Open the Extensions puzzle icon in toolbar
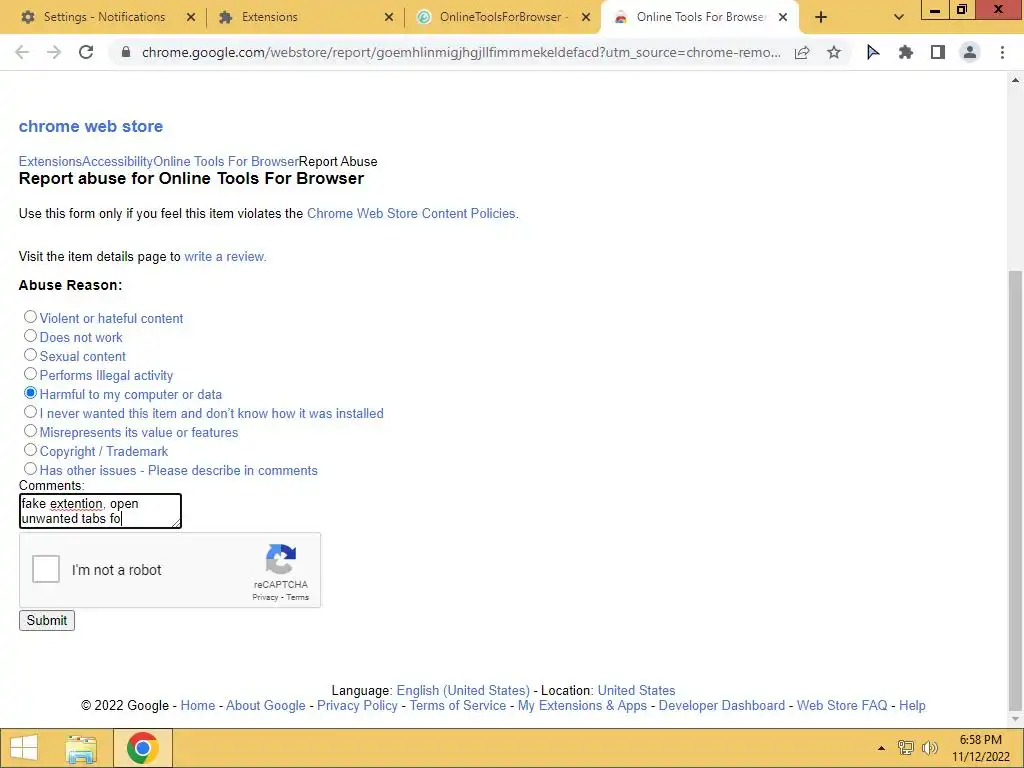Screen dimensions: 1024x768 coord(905,52)
